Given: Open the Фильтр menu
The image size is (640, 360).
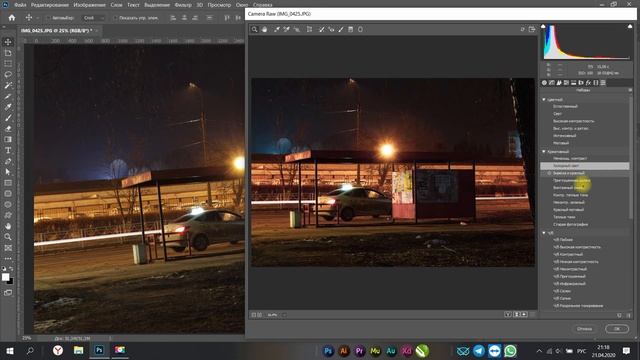Looking at the screenshot, I should click(182, 5).
